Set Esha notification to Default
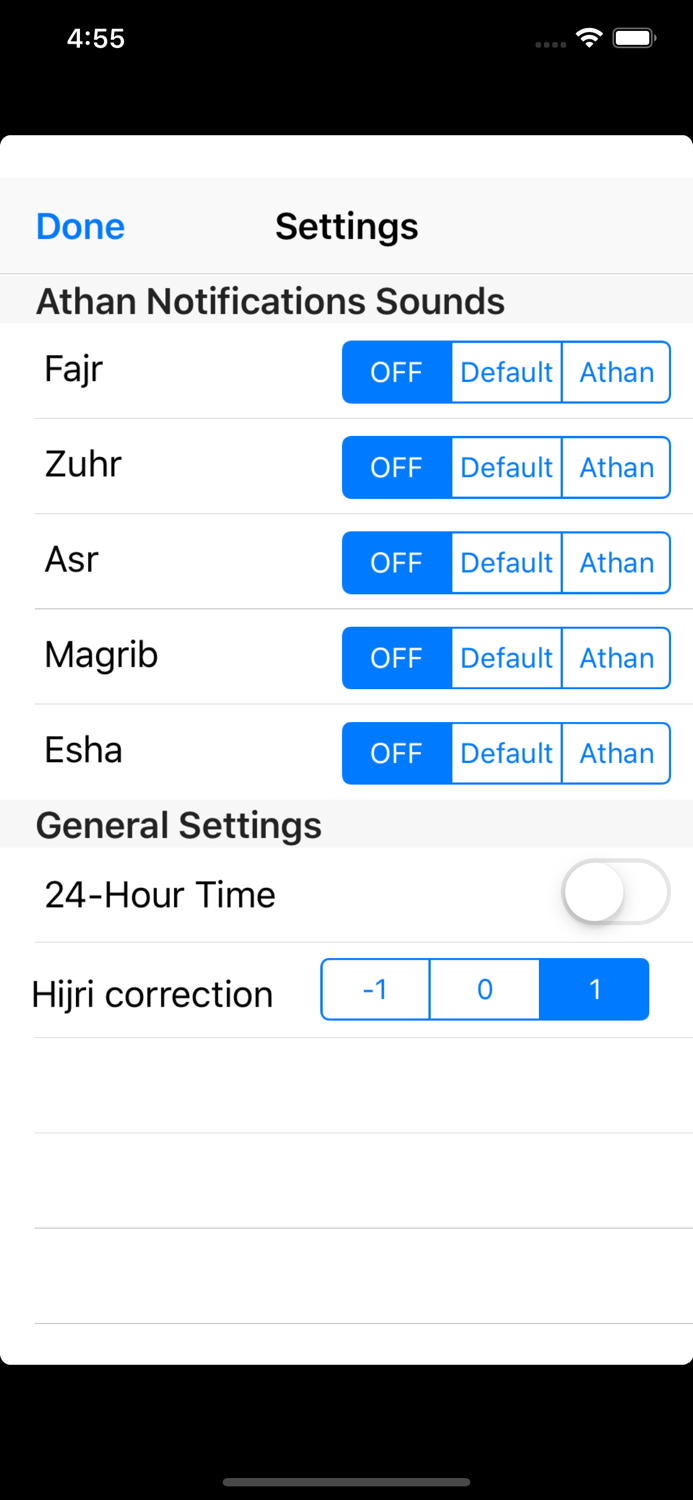 (506, 753)
